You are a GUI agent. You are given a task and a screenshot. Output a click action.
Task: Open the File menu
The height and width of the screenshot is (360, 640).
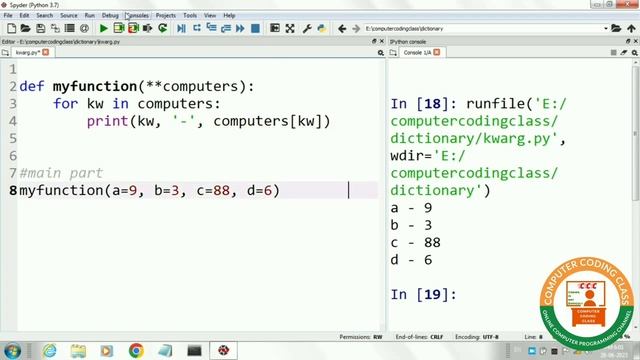pyautogui.click(x=8, y=16)
